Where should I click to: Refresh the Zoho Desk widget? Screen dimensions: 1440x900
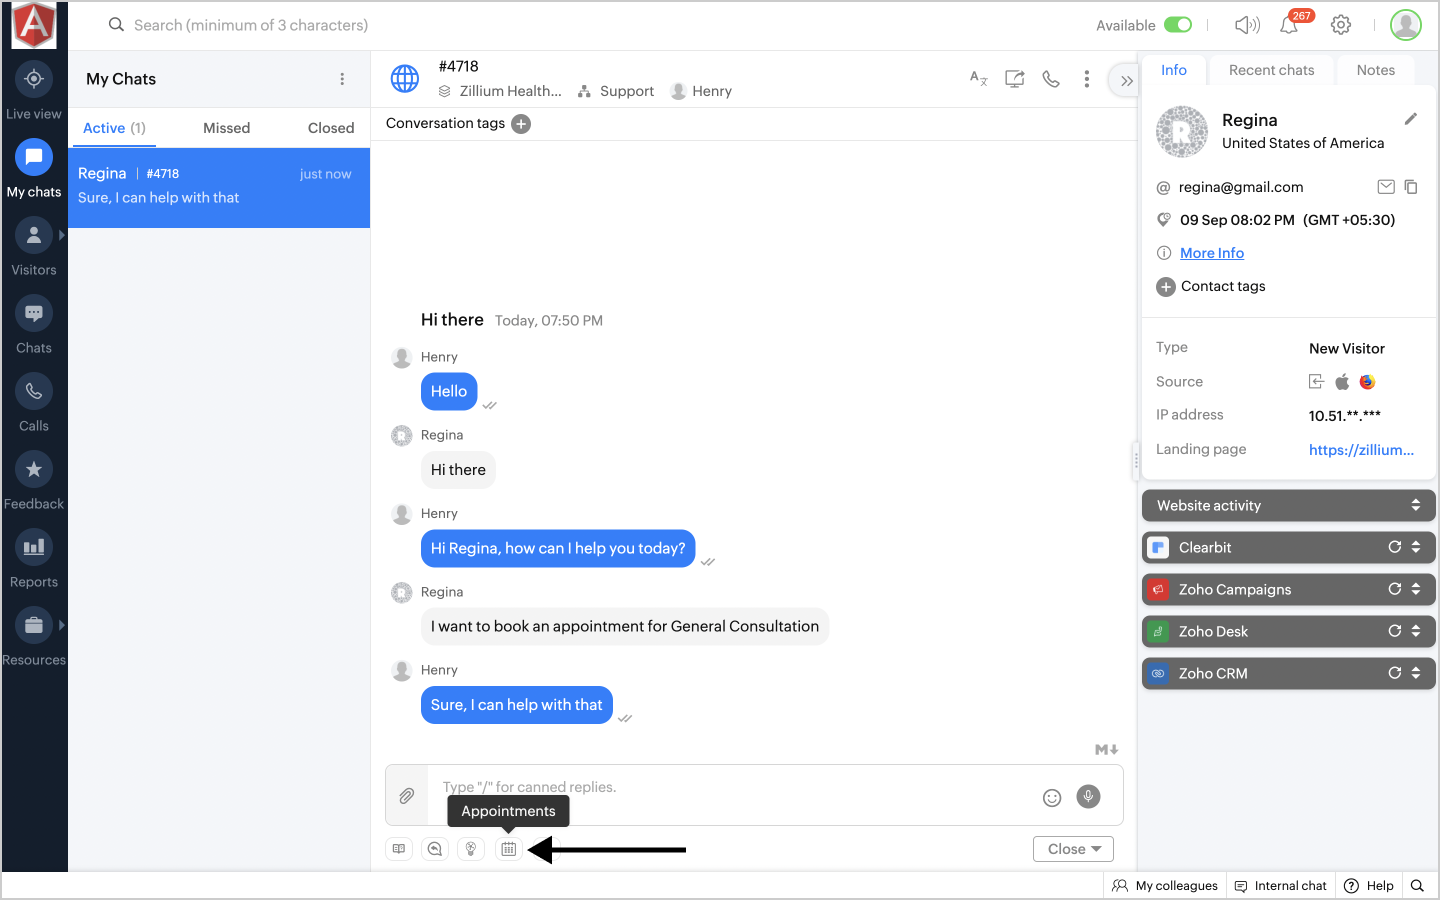coord(1394,631)
